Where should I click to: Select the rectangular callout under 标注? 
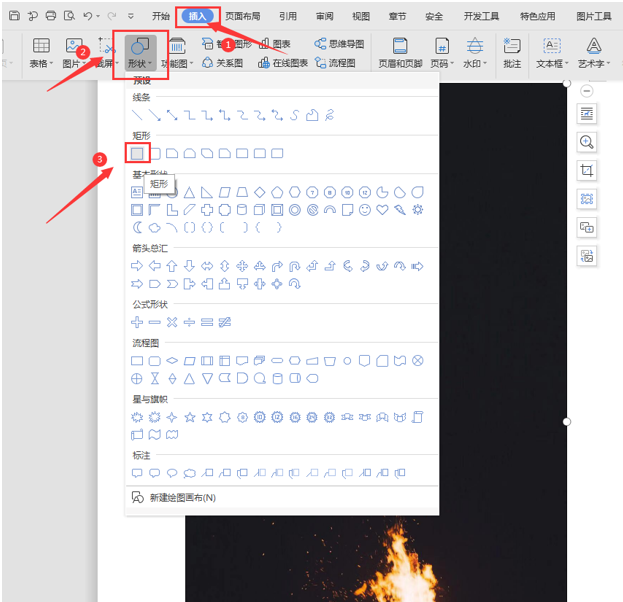[x=137, y=473]
